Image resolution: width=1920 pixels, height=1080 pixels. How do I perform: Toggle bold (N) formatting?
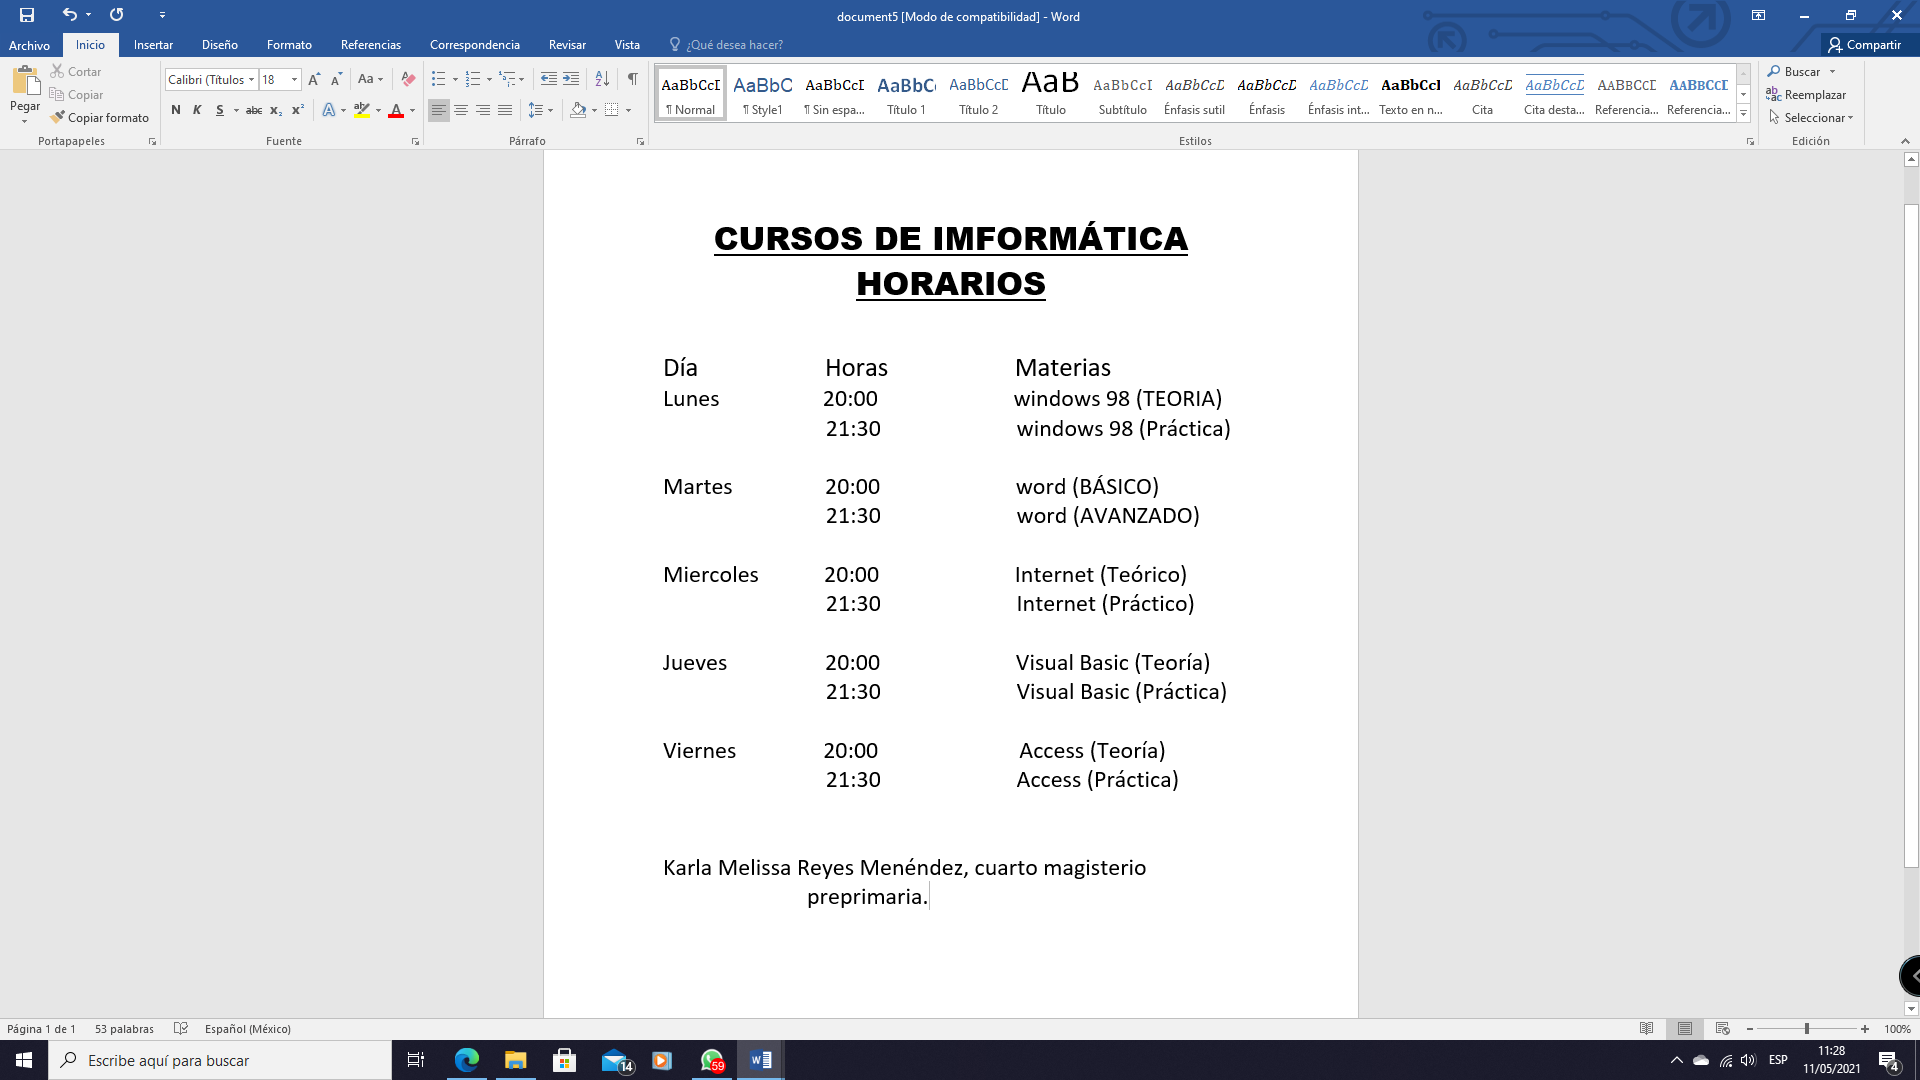tap(176, 110)
